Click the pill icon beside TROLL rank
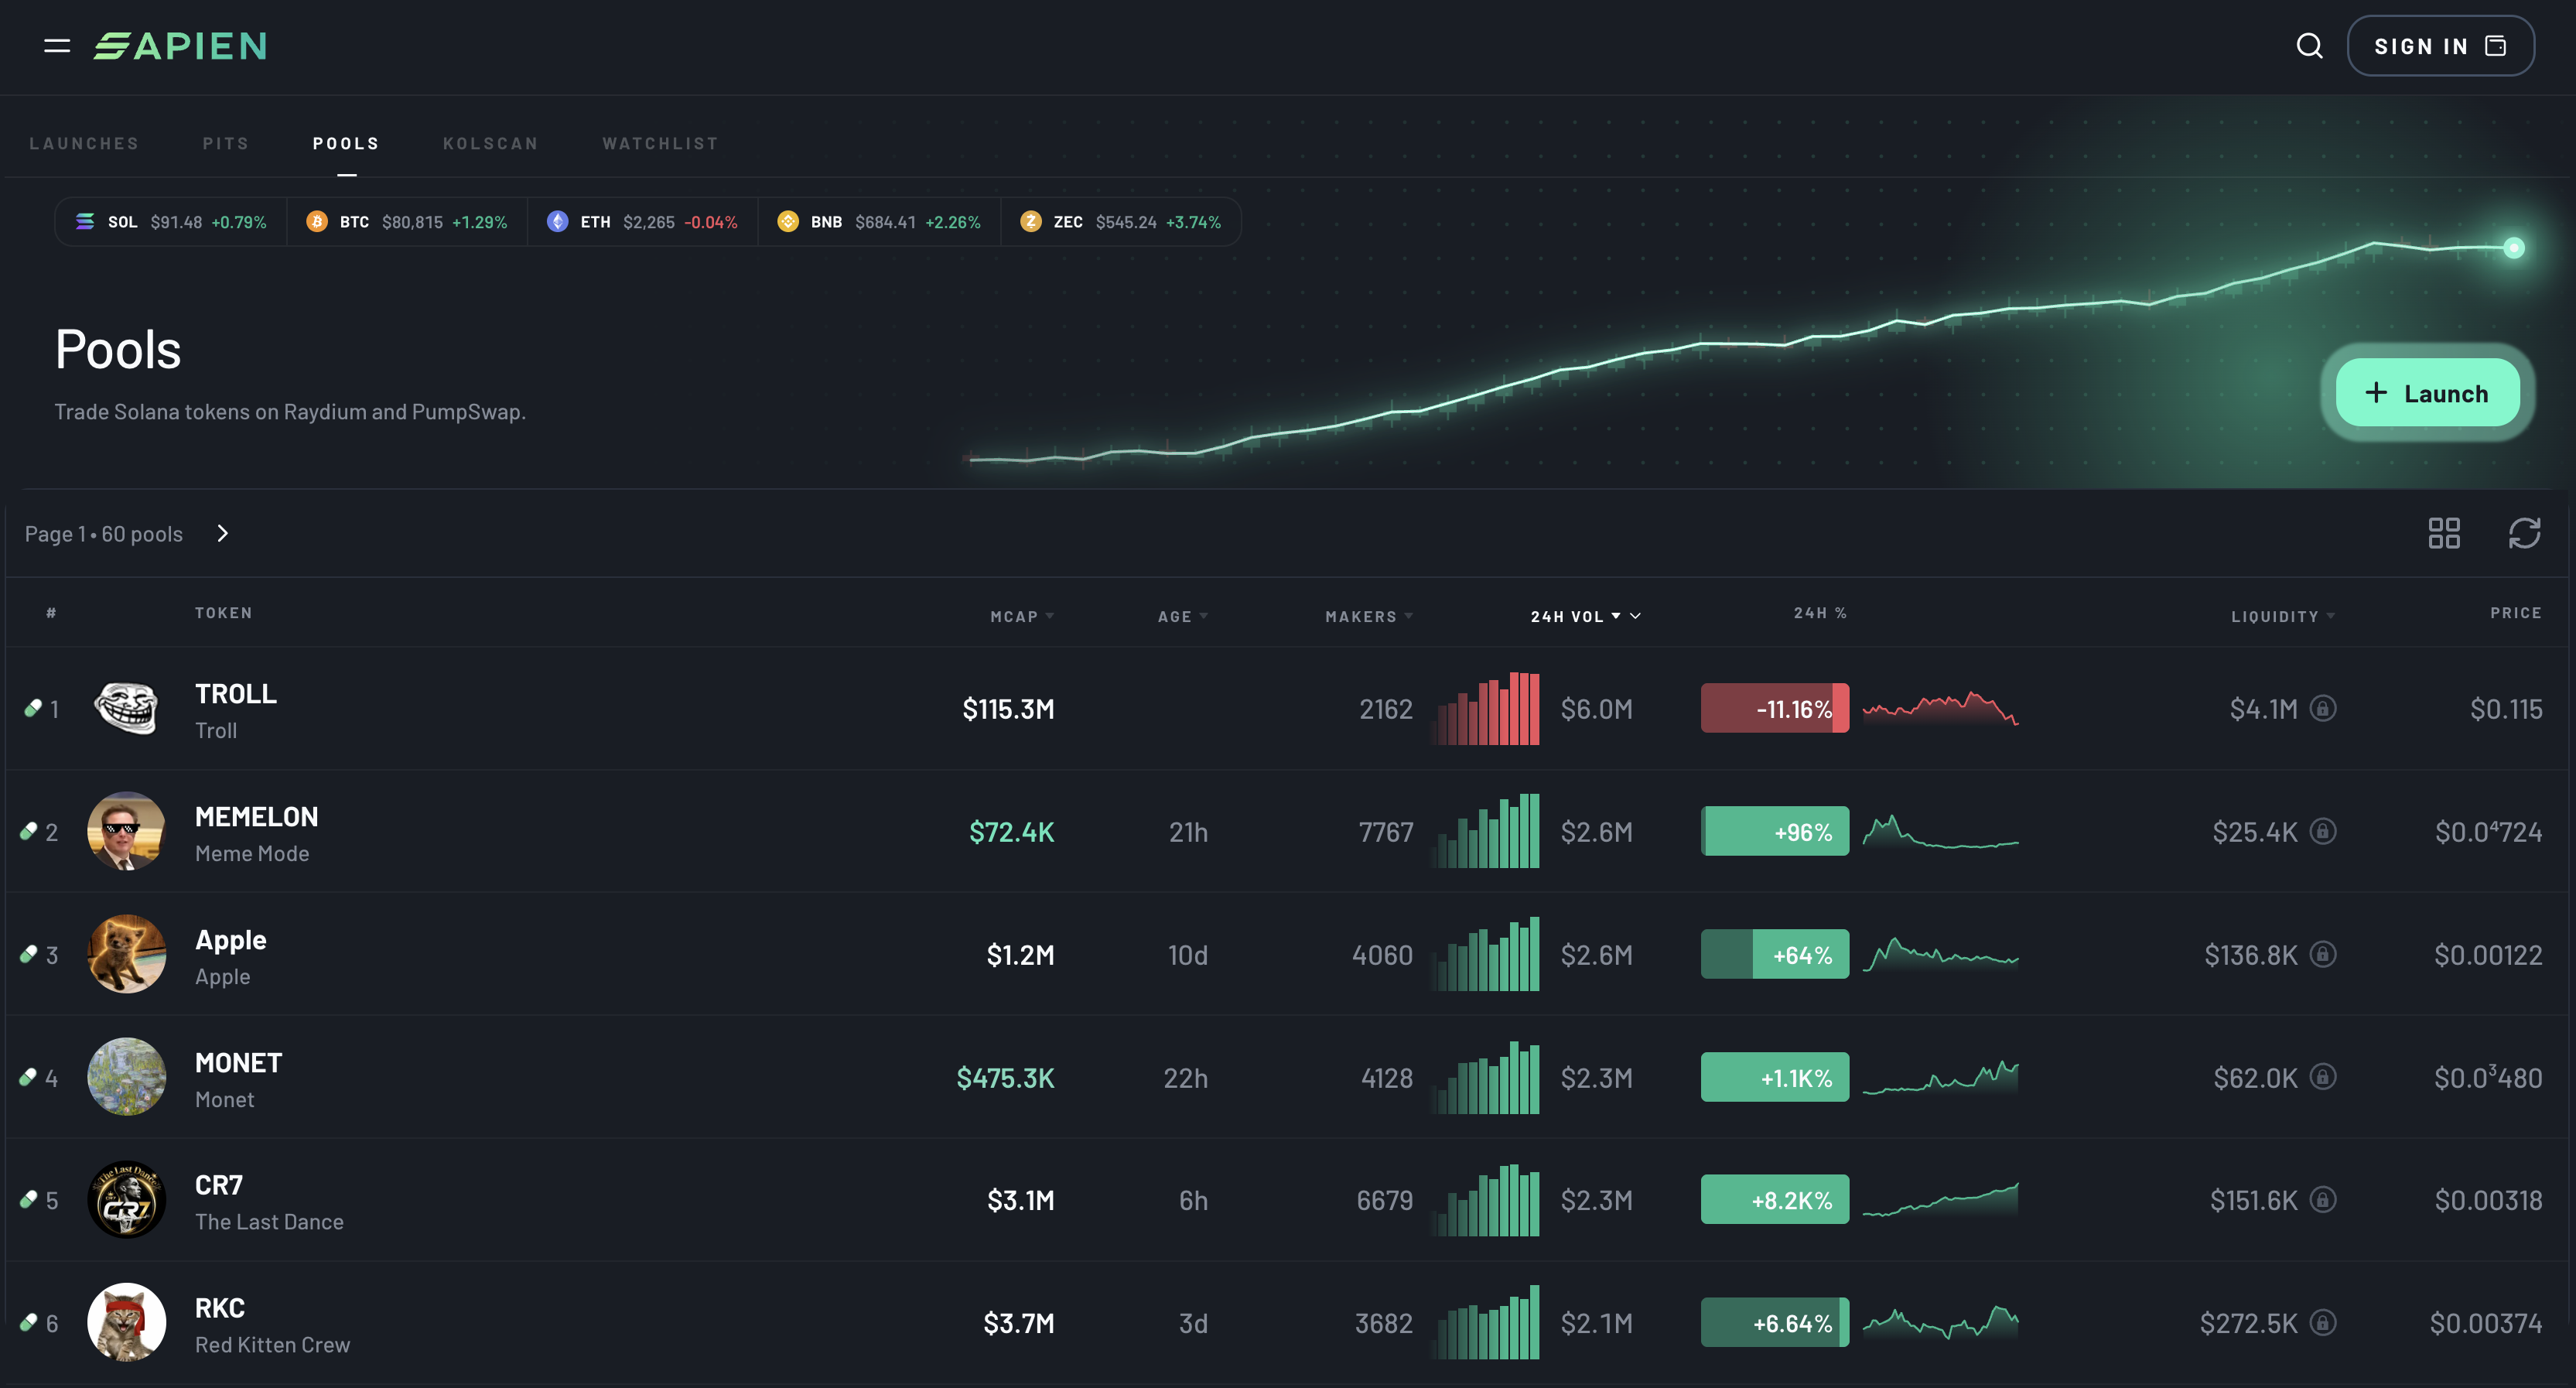This screenshot has height=1388, width=2576. [32, 708]
